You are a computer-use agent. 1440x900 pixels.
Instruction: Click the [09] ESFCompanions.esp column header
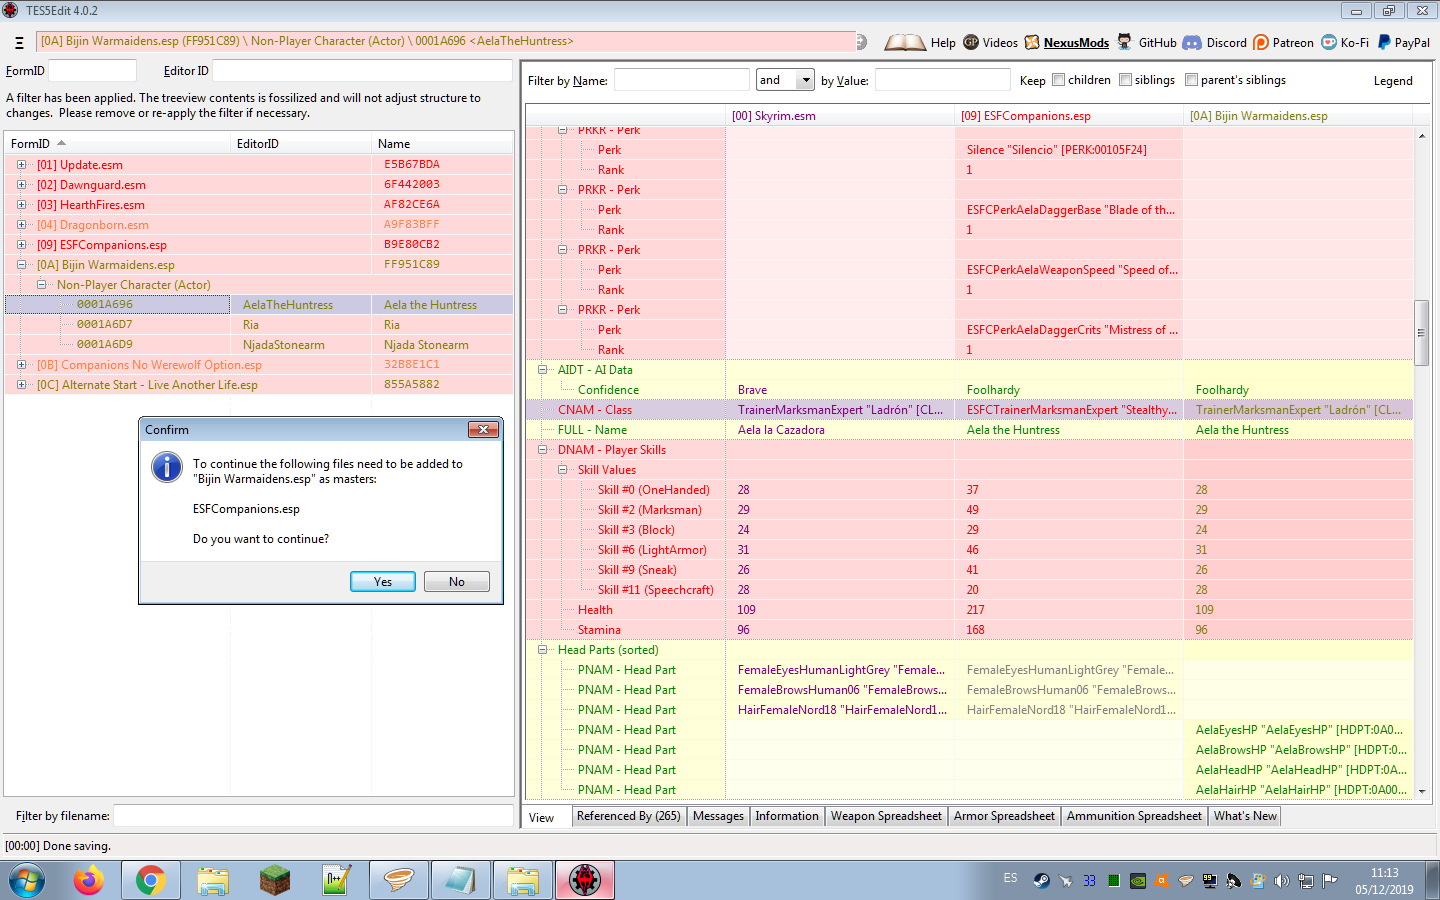[1069, 116]
